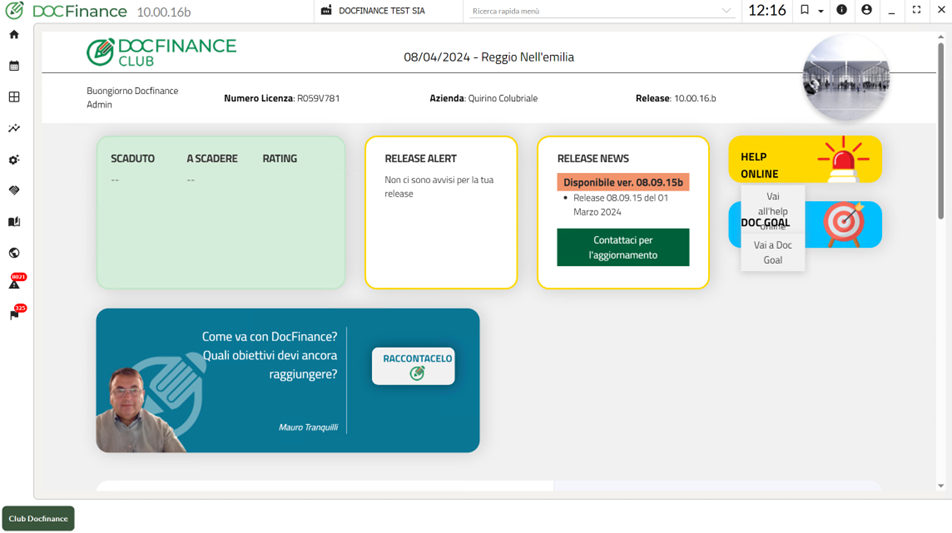952x533 pixels.
Task: Open the user account icon
Action: point(866,10)
